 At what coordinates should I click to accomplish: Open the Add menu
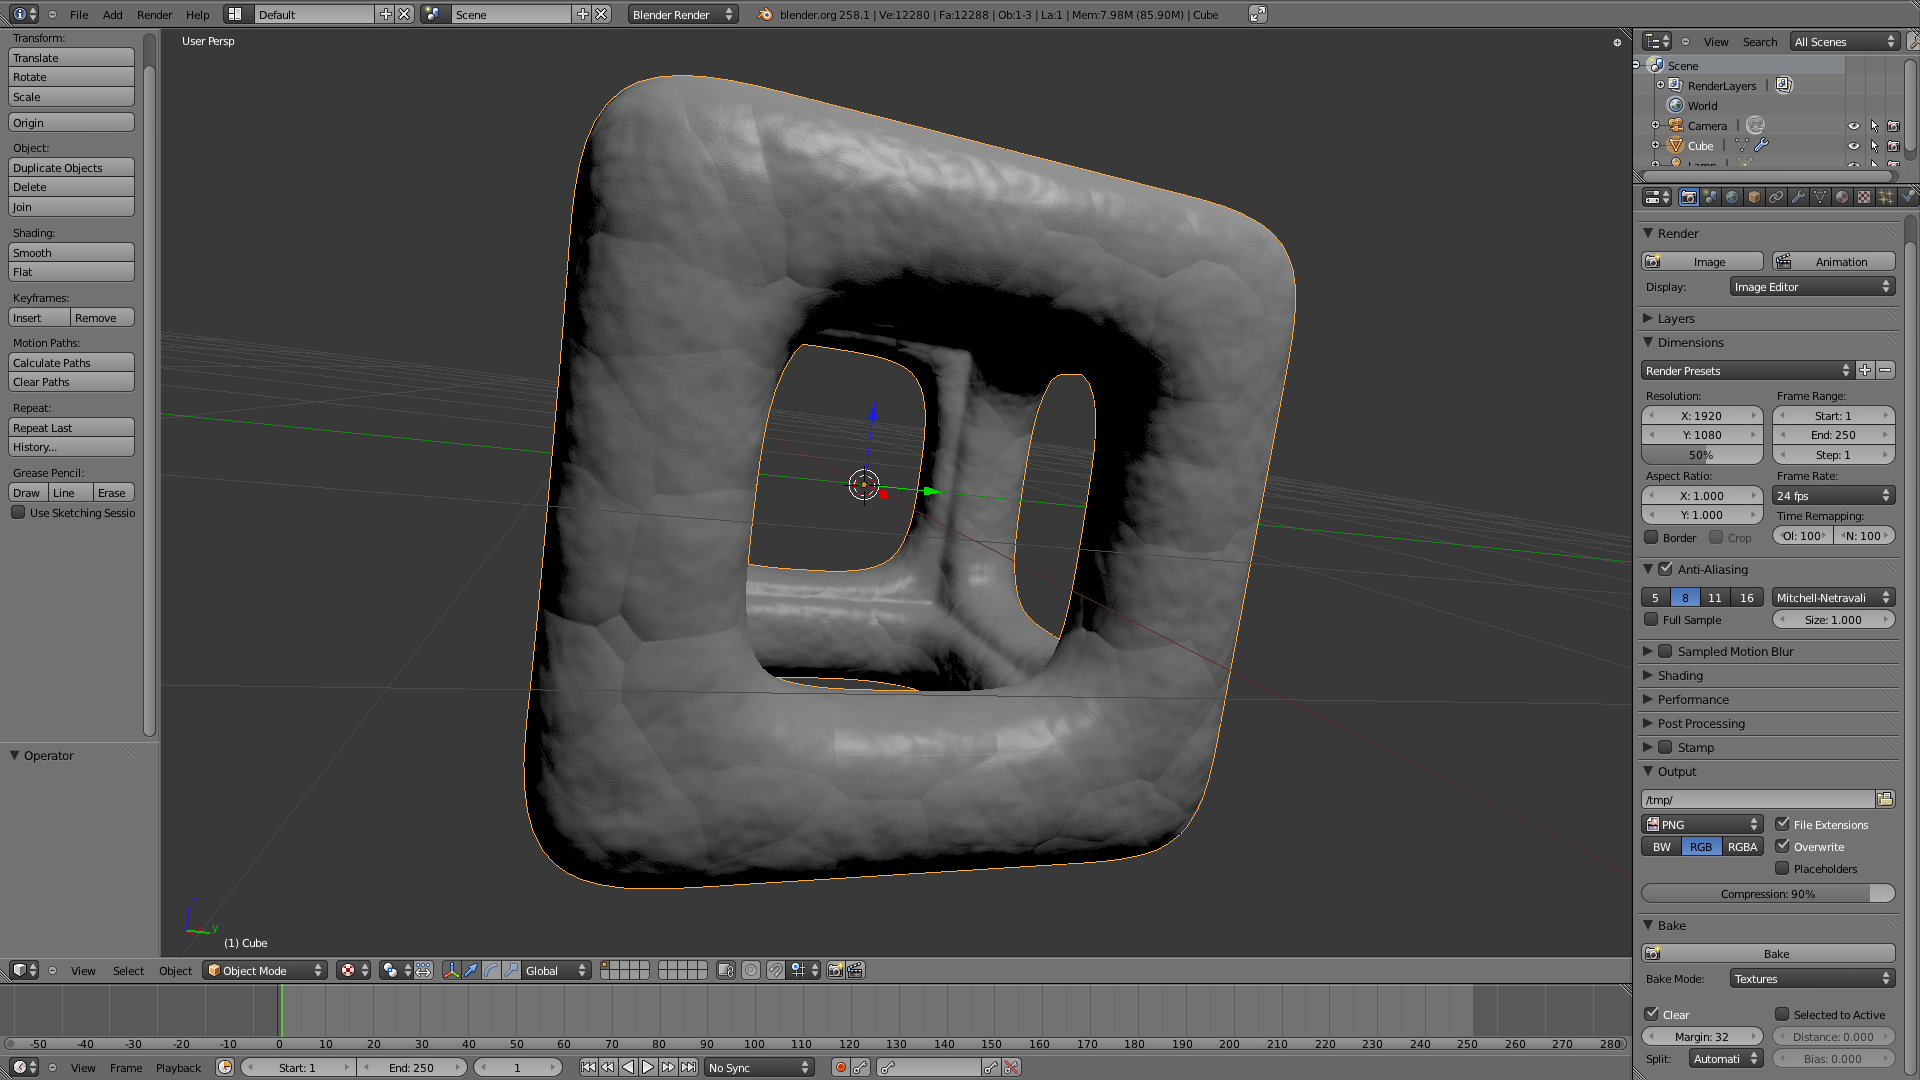pyautogui.click(x=112, y=14)
